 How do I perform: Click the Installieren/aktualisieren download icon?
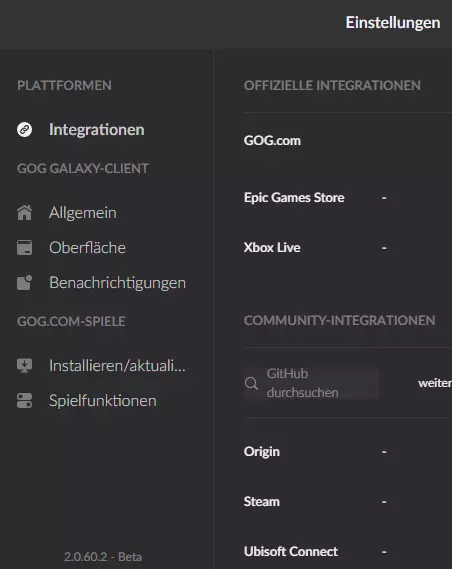[x=24, y=365]
